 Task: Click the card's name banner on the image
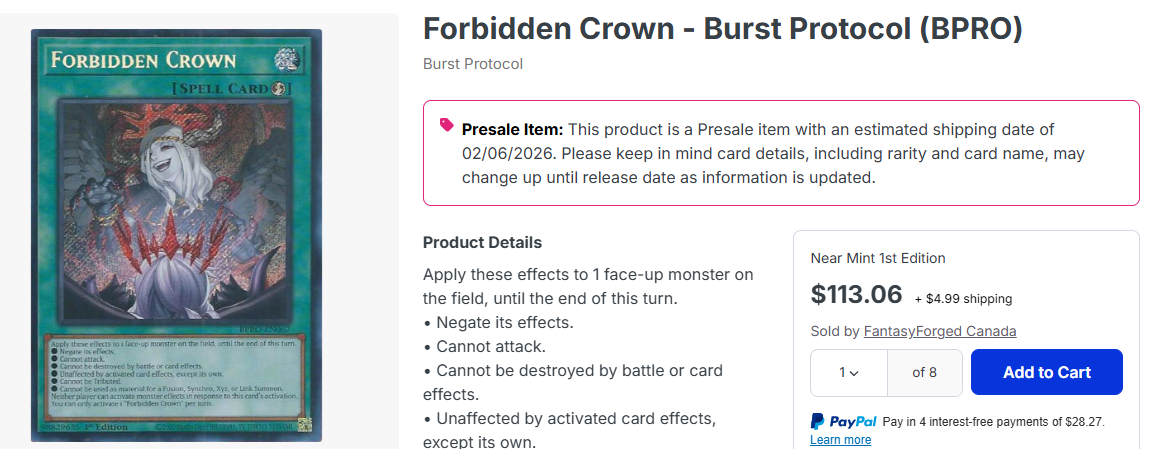tap(145, 60)
